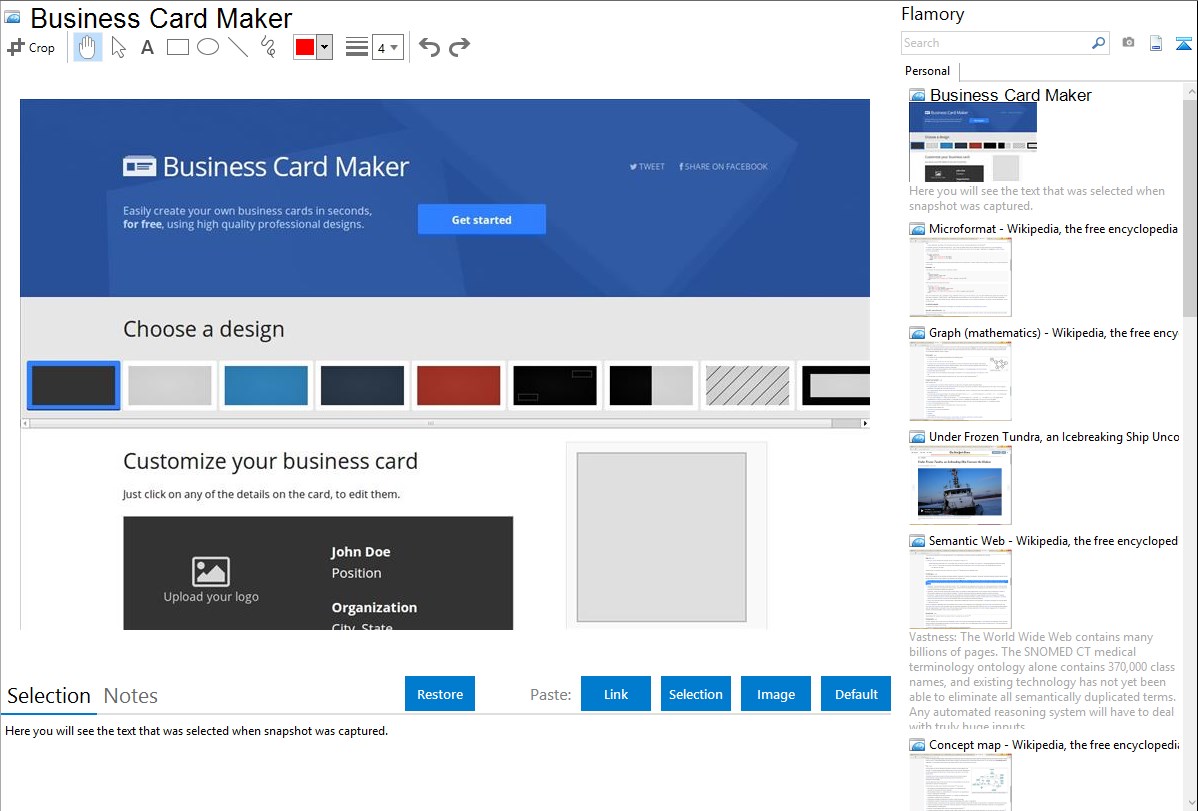Click the "Customize your business card" heading
Viewport: 1198px width, 811px height.
[x=270, y=462]
